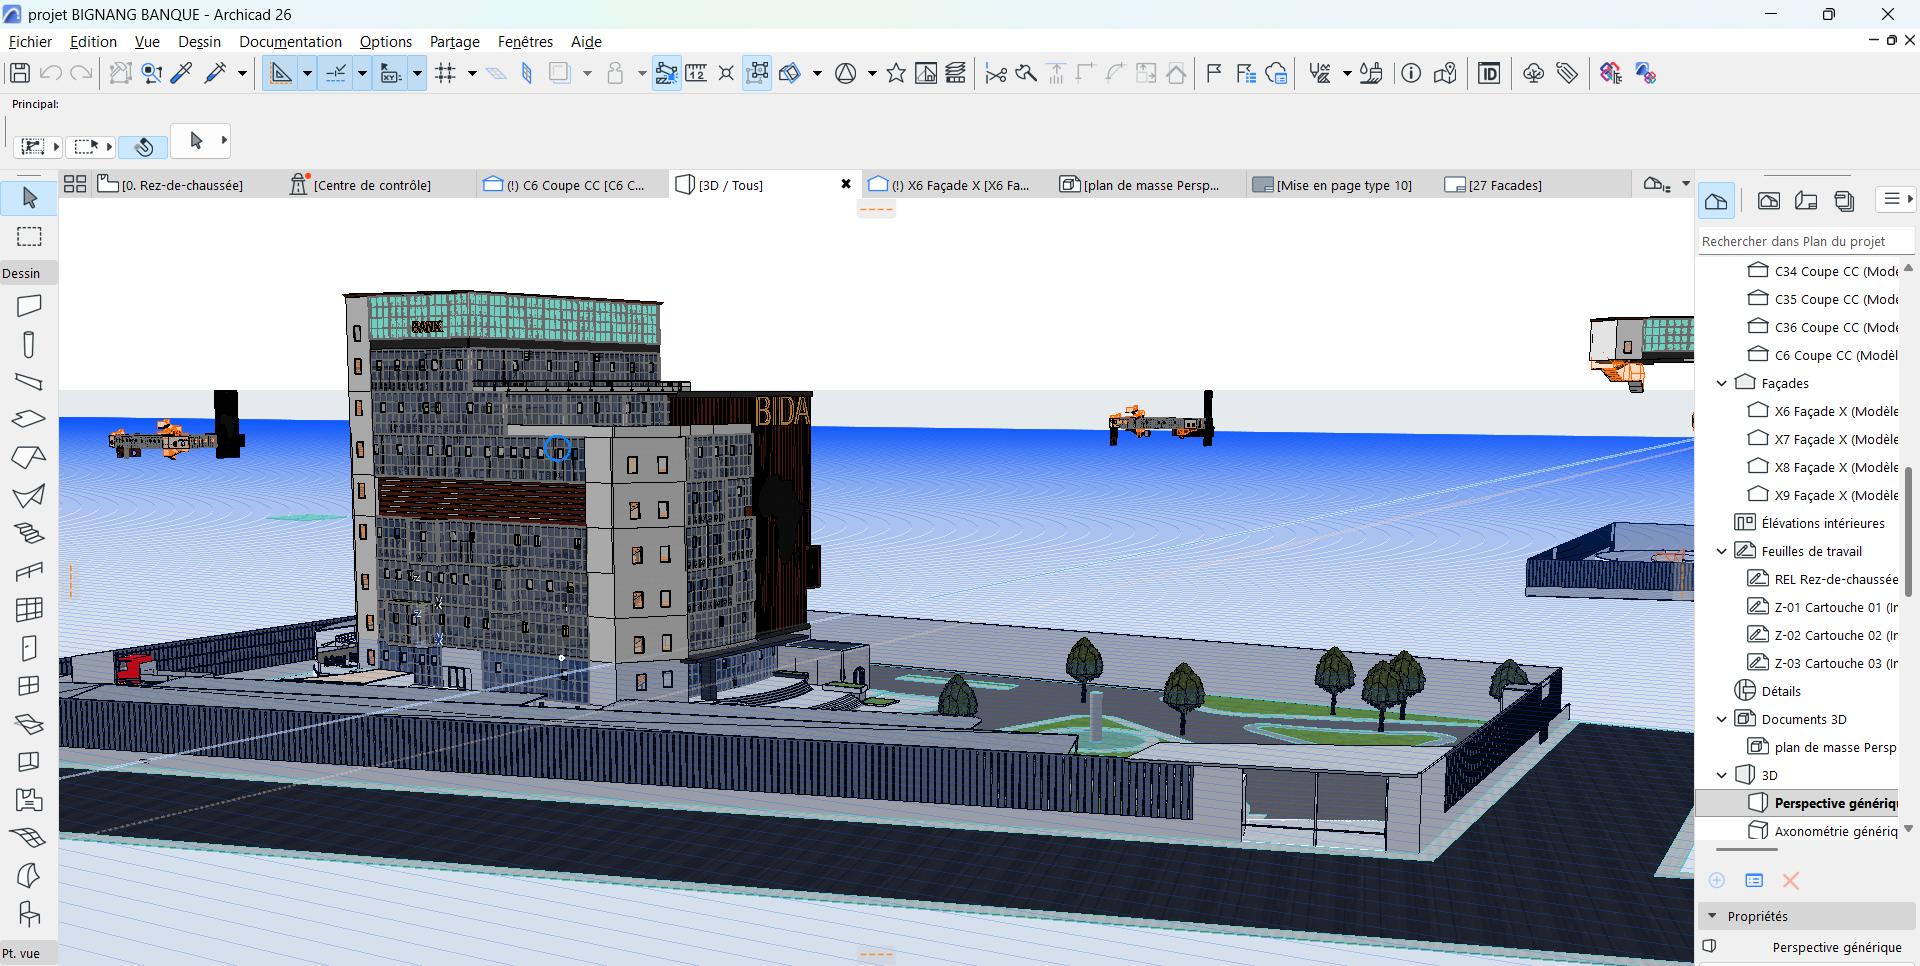Click the scissors trim tool icon
Screen dimensions: 1920x966
[x=996, y=73]
